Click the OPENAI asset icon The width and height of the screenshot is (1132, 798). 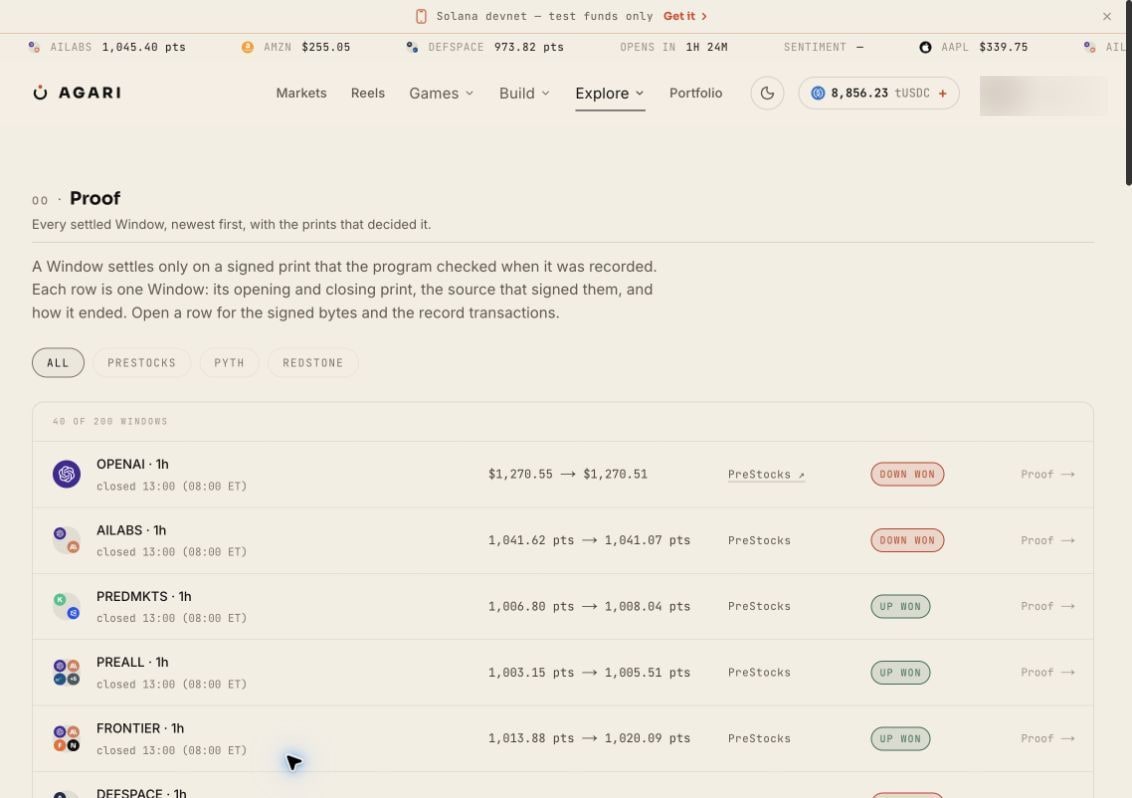66,474
